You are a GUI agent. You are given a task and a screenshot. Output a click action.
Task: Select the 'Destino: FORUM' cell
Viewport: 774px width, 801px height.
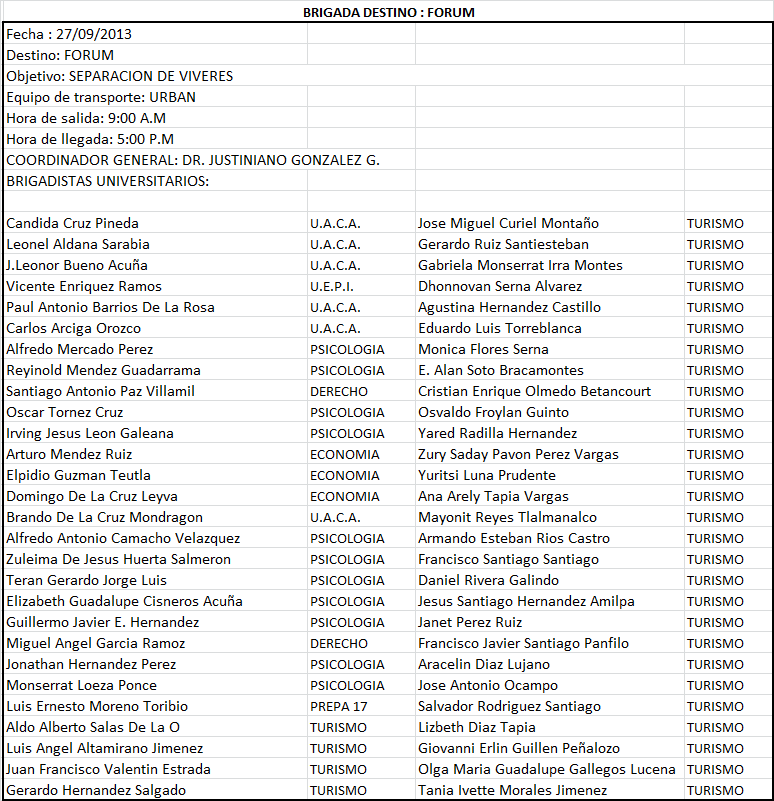tap(61, 55)
